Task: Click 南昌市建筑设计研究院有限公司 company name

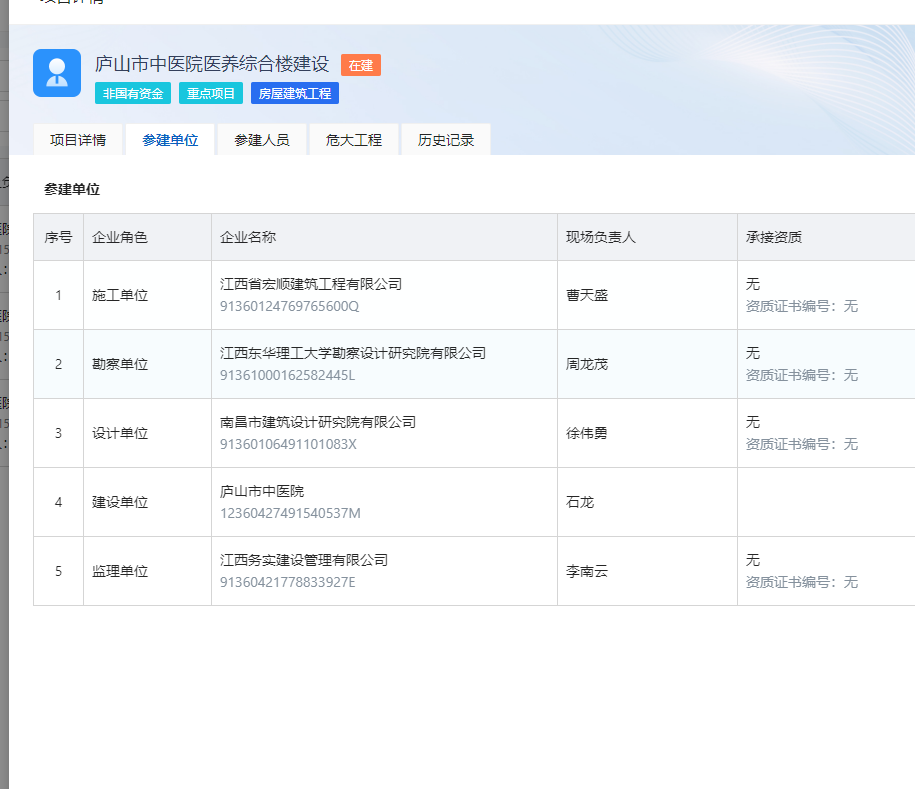Action: [x=318, y=422]
